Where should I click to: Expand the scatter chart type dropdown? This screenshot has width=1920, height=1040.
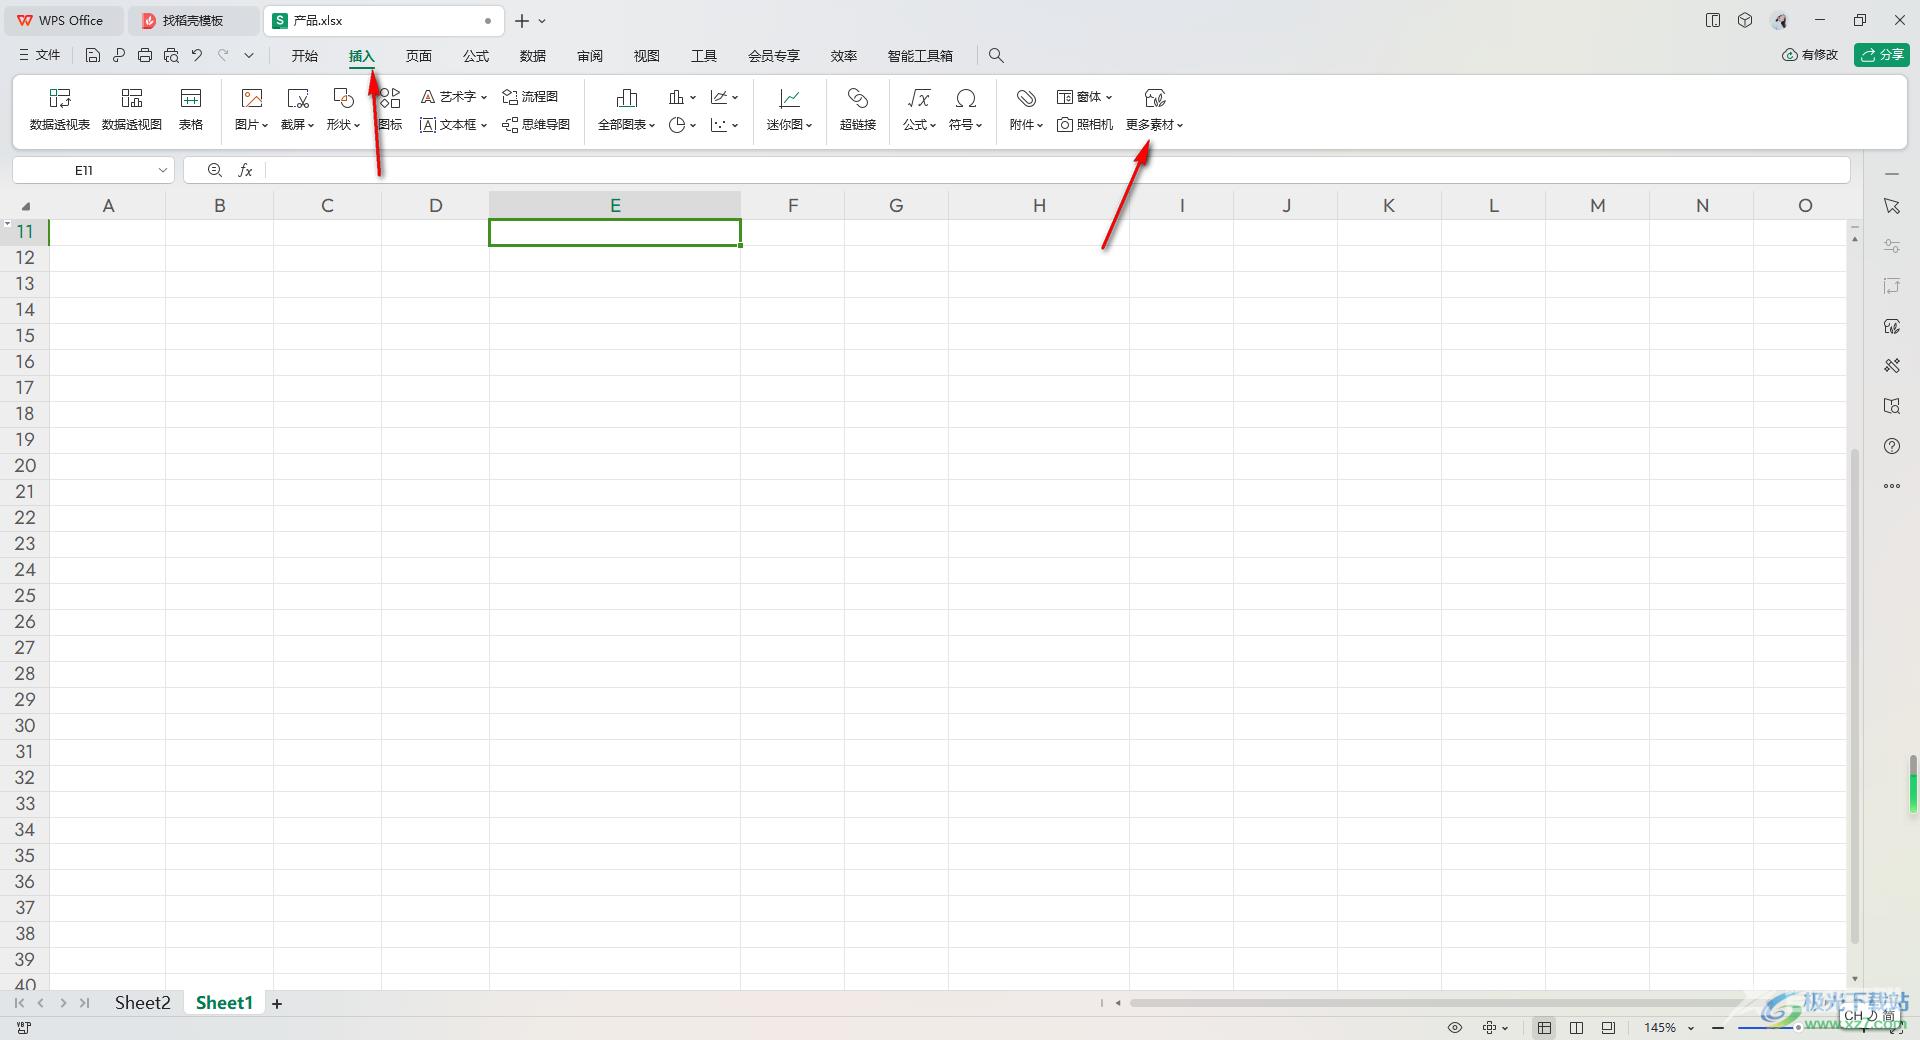pyautogui.click(x=735, y=125)
